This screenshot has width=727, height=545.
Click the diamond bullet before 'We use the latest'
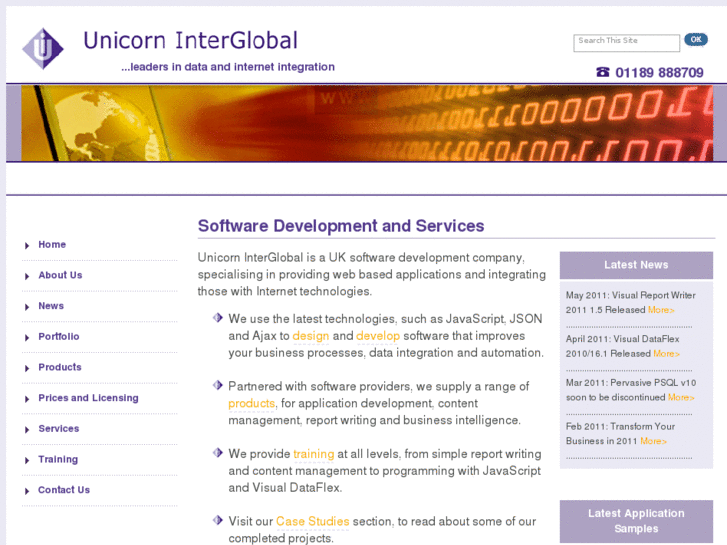[217, 318]
